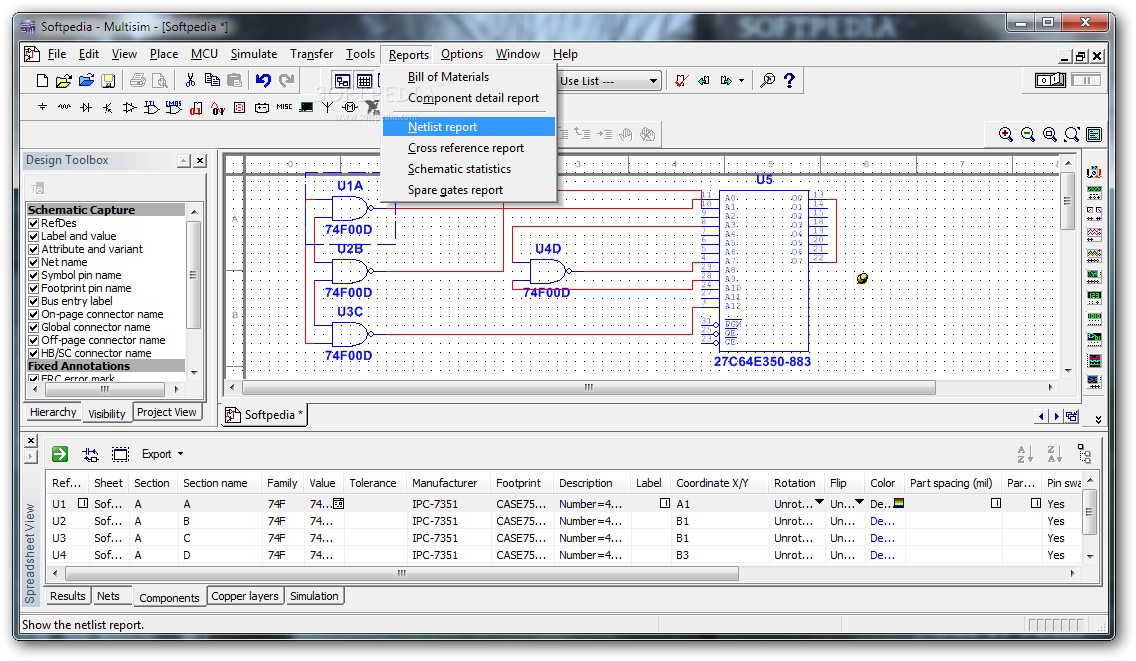1136x661 pixels.
Task: Place a basic resistor component
Action: click(x=64, y=107)
